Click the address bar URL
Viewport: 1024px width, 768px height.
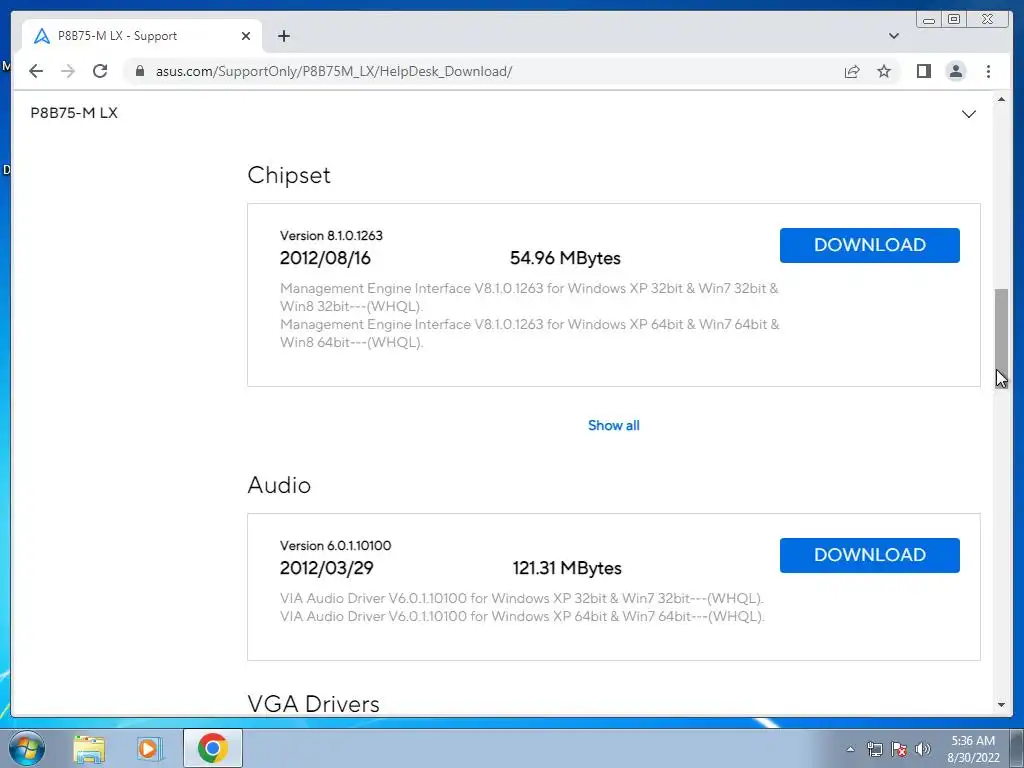click(x=334, y=71)
